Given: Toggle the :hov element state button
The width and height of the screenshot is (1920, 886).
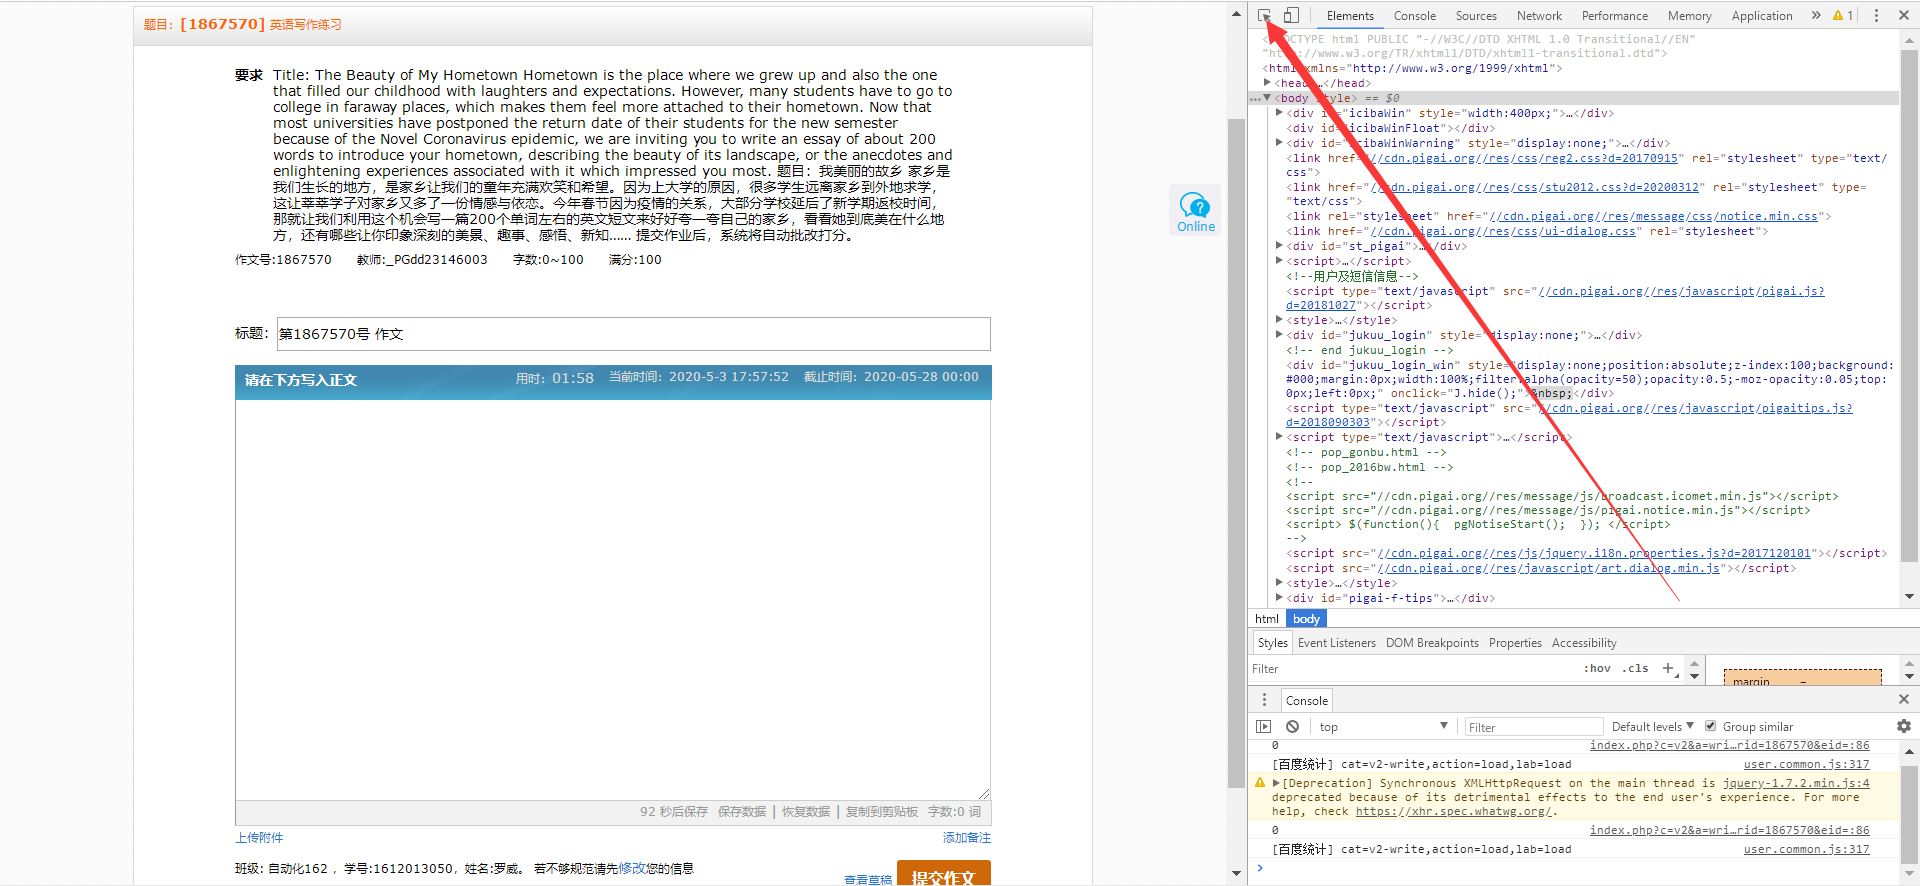Looking at the screenshot, I should [1597, 668].
